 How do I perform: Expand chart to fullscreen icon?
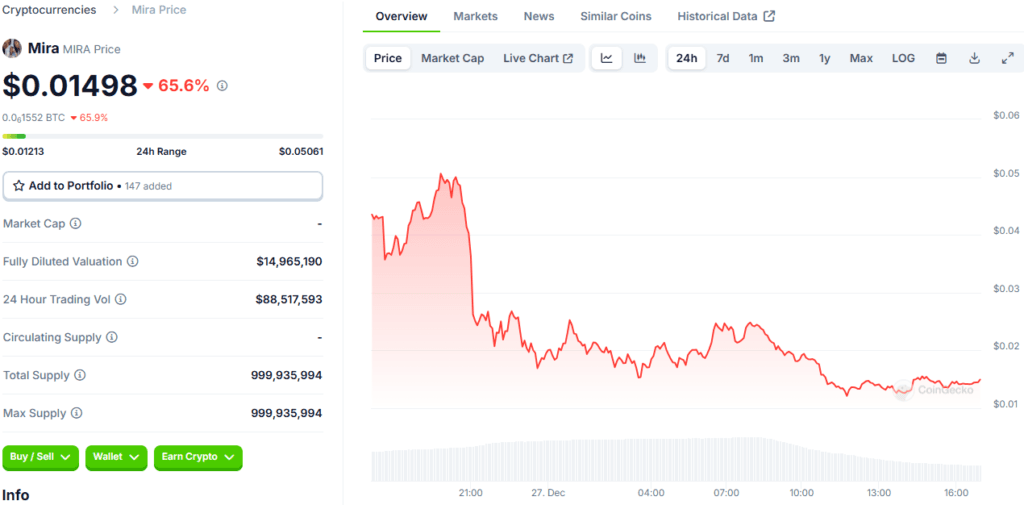pyautogui.click(x=1007, y=58)
